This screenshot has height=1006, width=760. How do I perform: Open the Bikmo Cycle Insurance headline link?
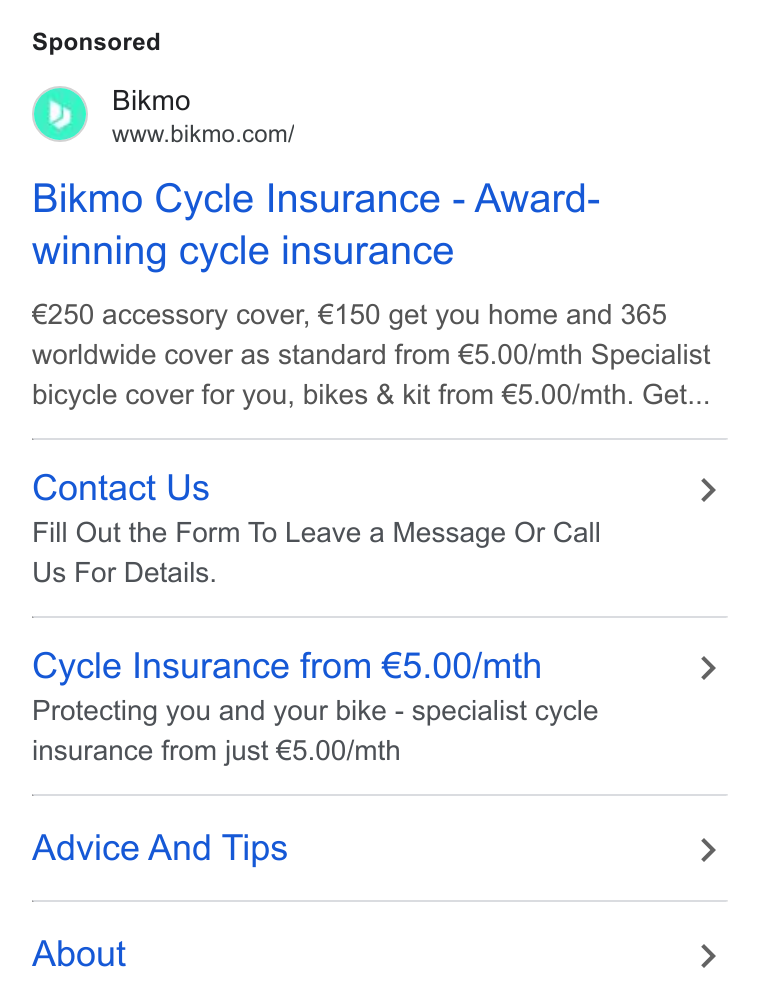tap(316, 224)
